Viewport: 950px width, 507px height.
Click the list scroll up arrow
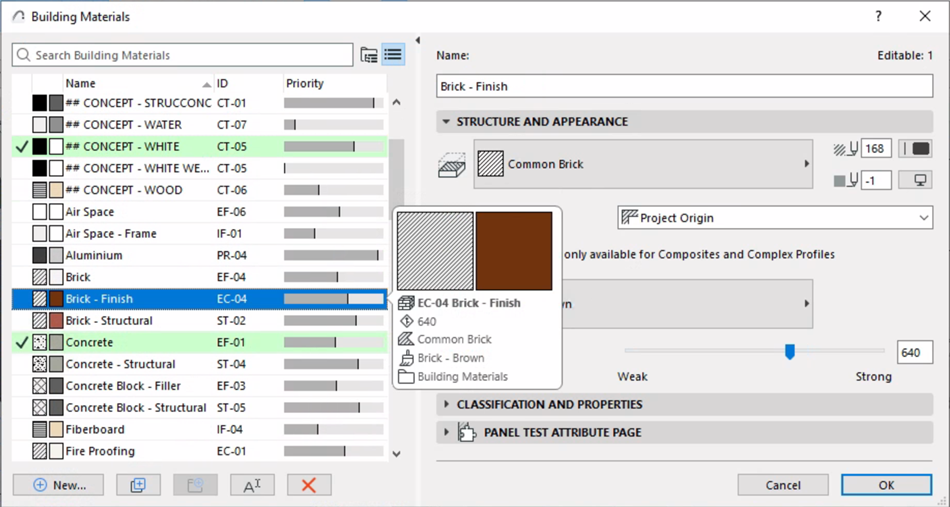[x=396, y=102]
